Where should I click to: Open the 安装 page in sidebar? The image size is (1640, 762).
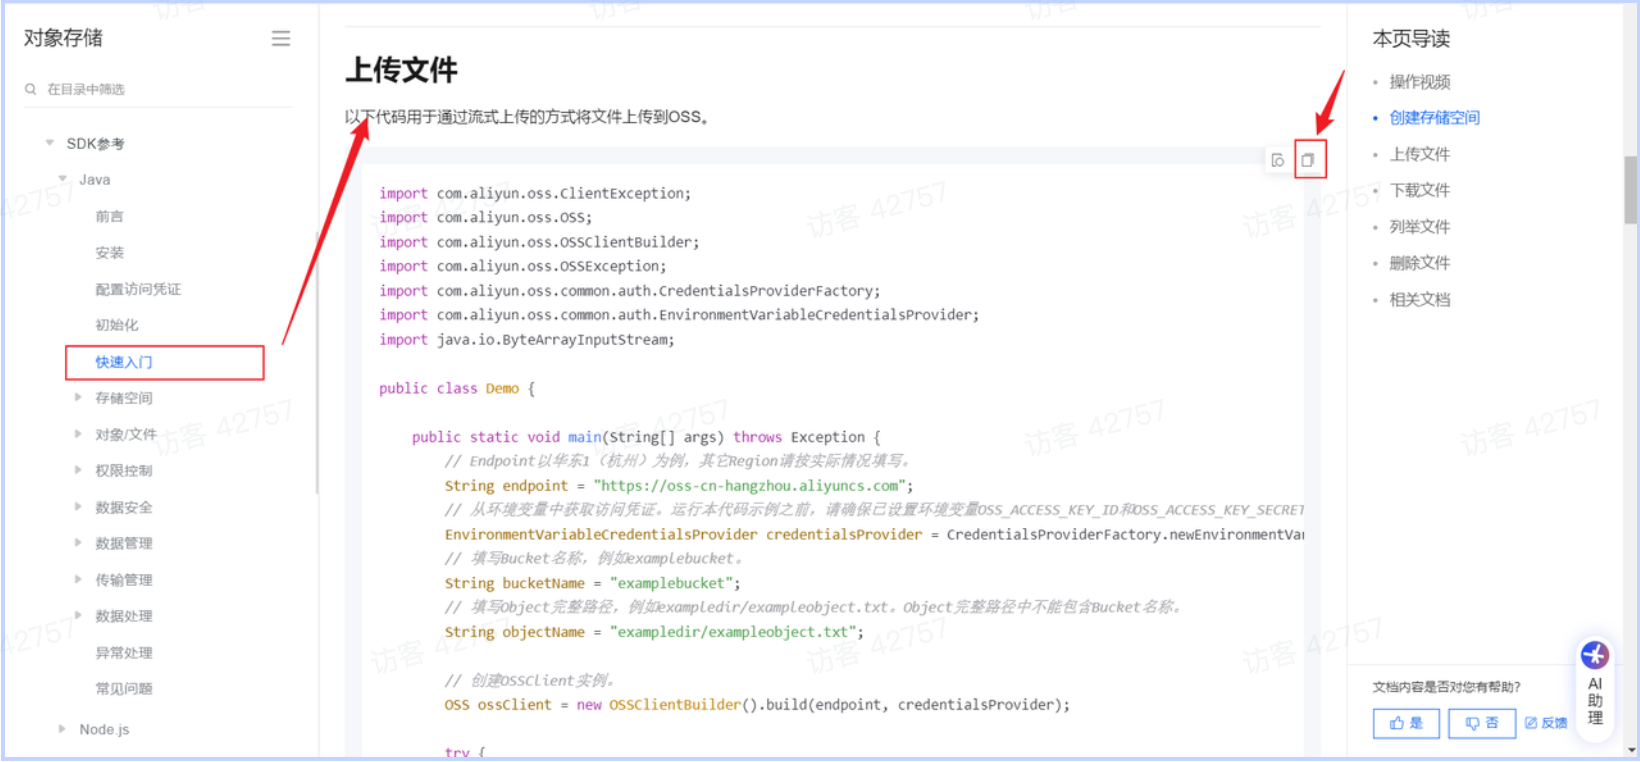coord(109,252)
